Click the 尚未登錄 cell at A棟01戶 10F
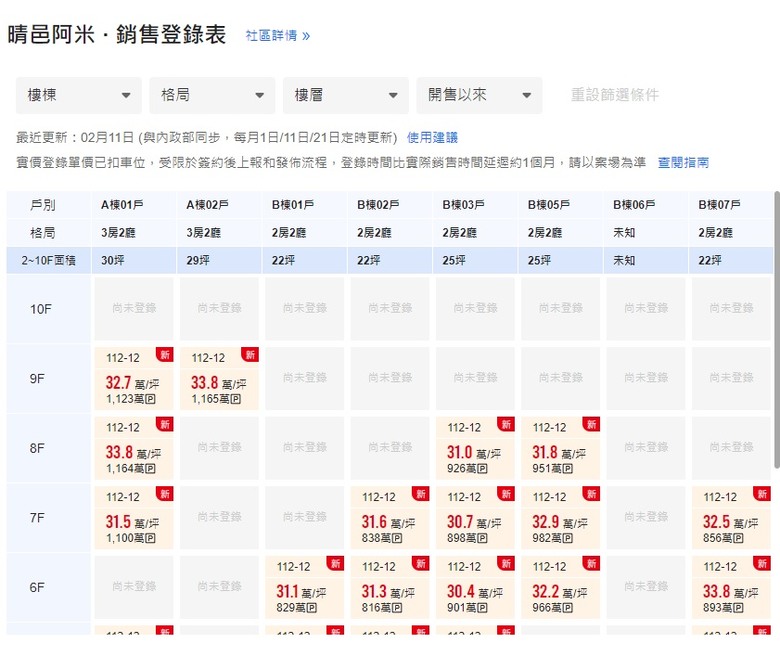This screenshot has width=780, height=656. (134, 309)
